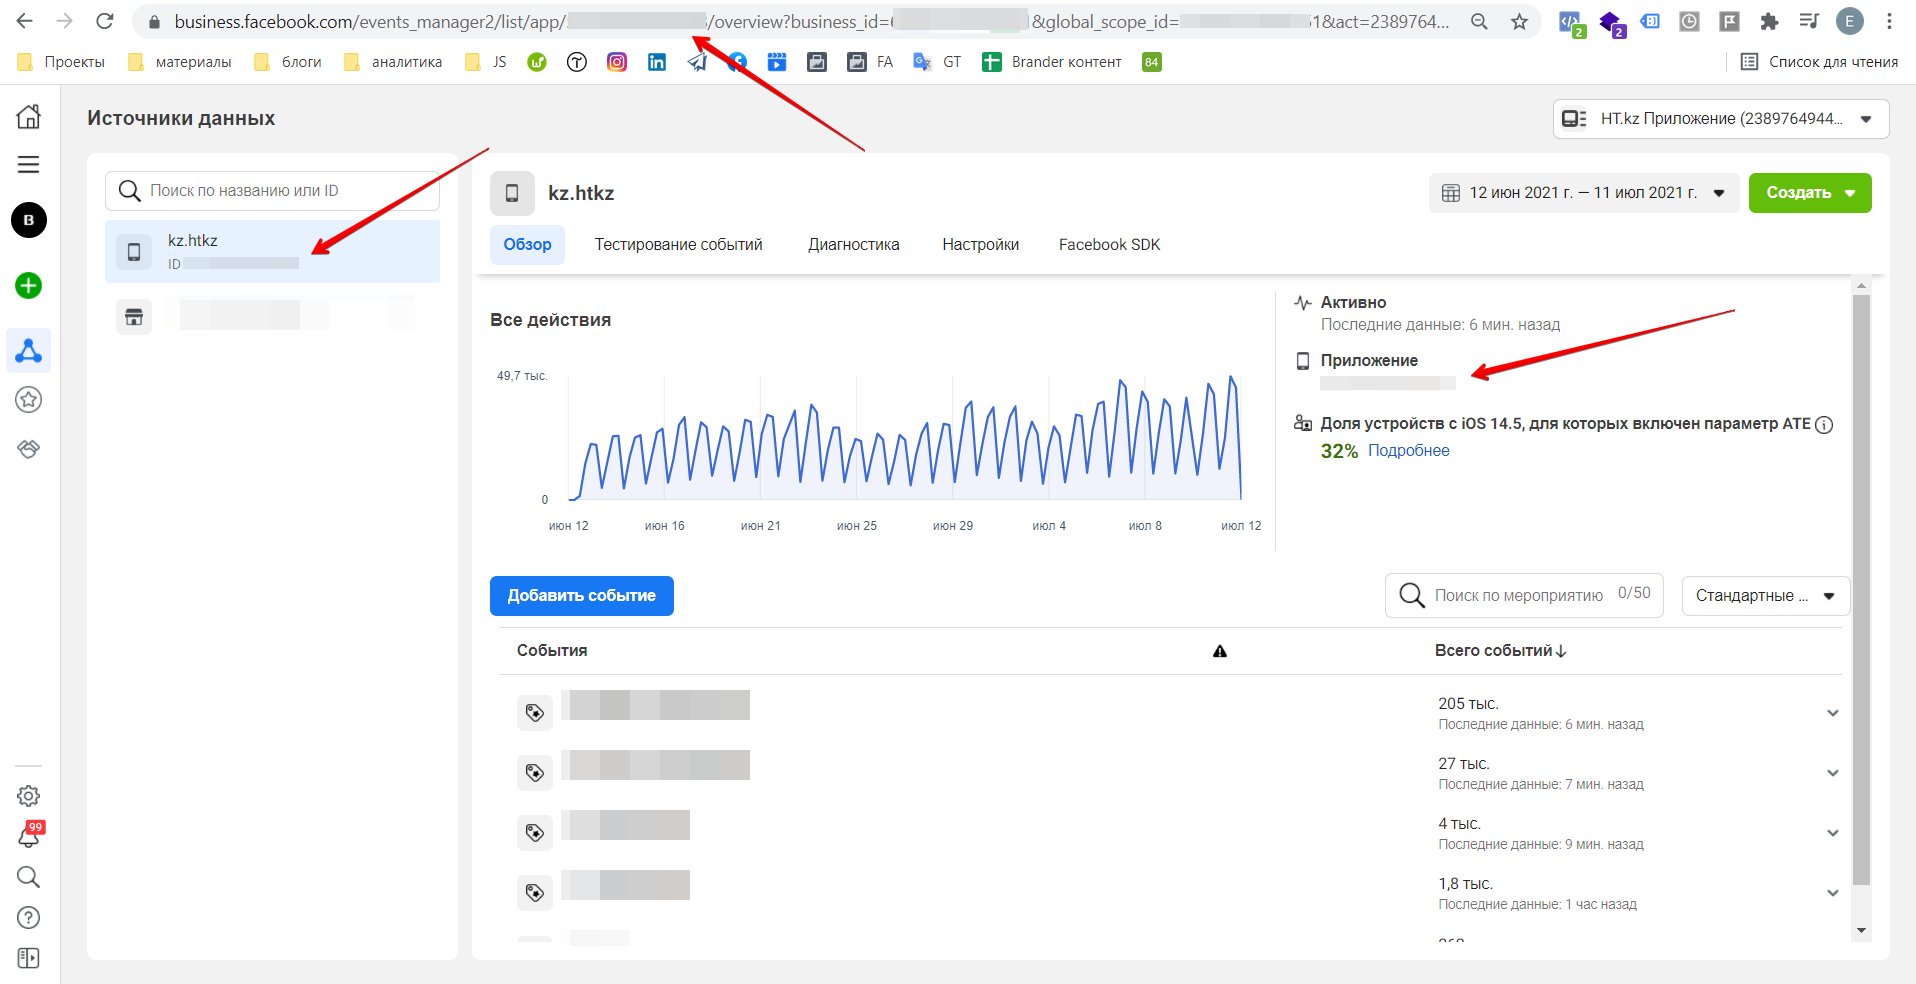Open the date range dropdown

pos(1582,193)
